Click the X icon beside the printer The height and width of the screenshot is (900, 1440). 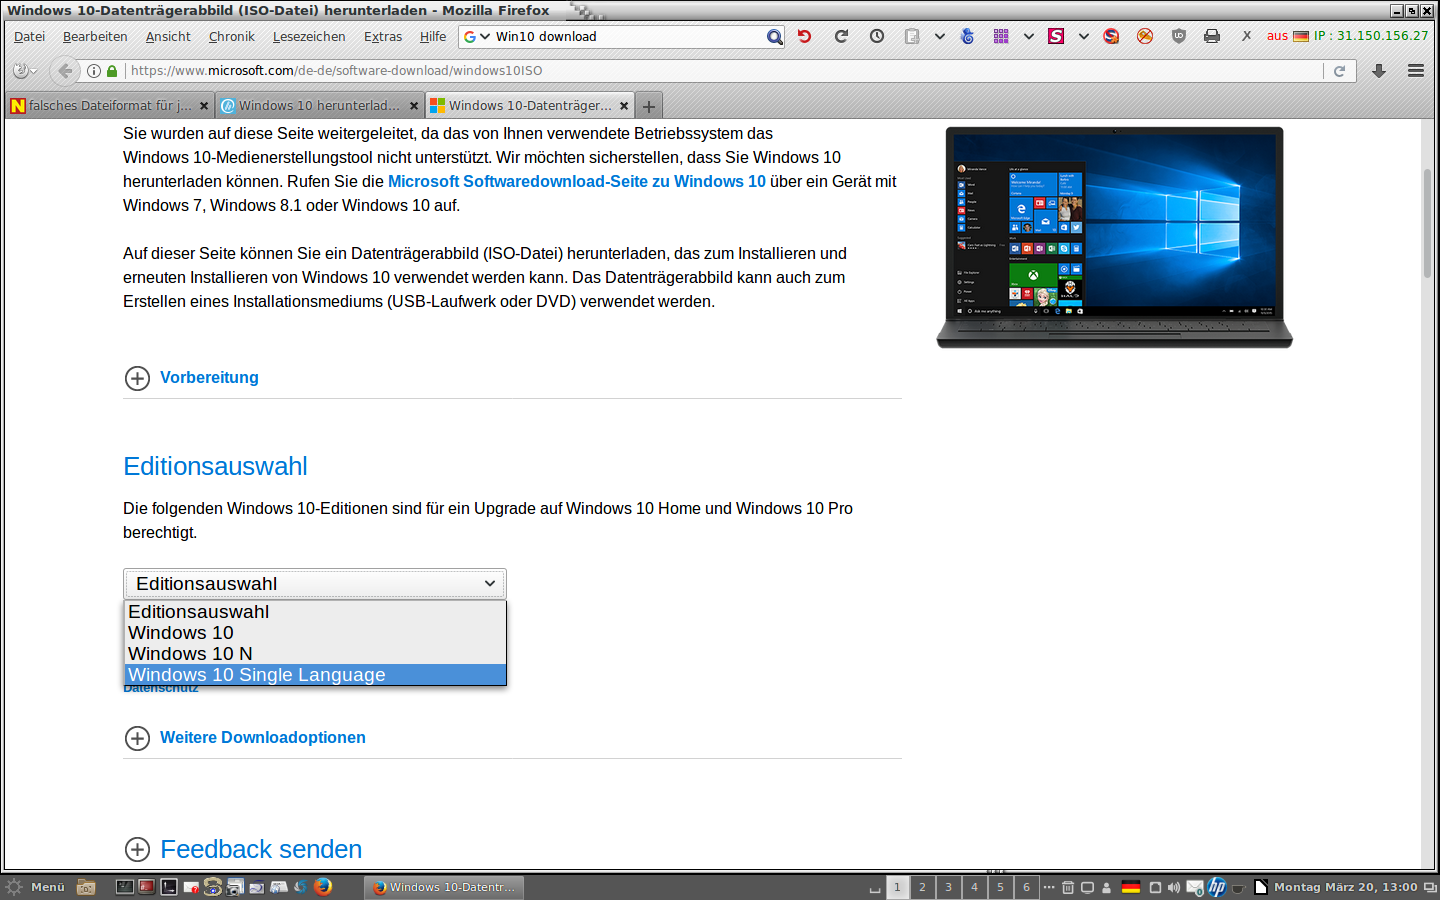[1246, 36]
